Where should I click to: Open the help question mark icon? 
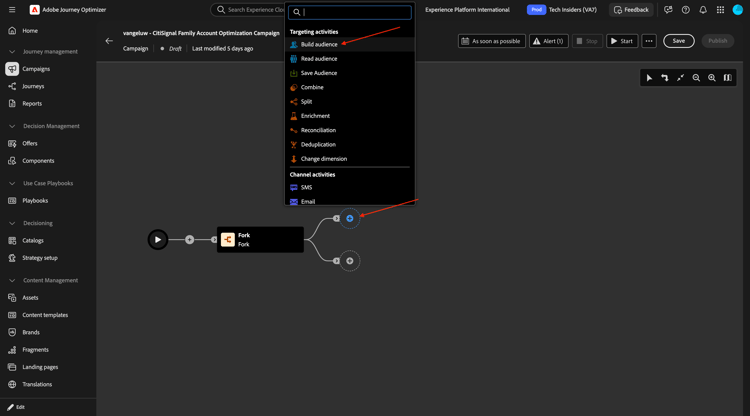click(685, 10)
